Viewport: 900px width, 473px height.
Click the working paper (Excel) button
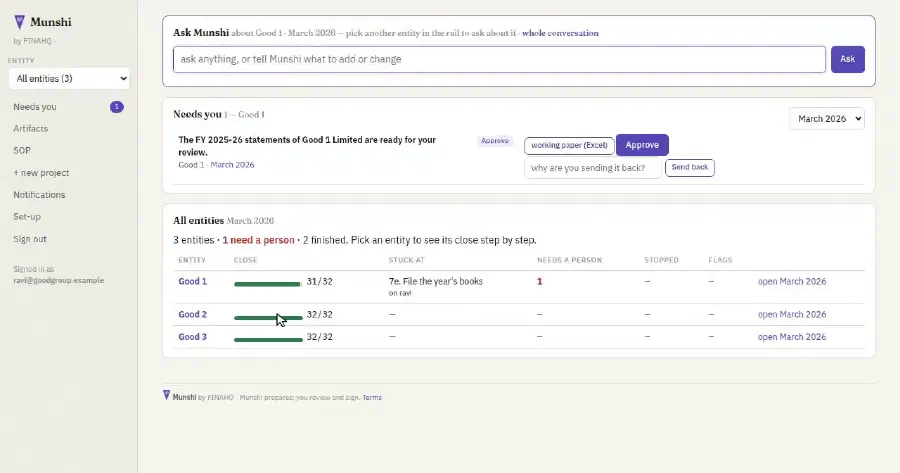tap(569, 145)
